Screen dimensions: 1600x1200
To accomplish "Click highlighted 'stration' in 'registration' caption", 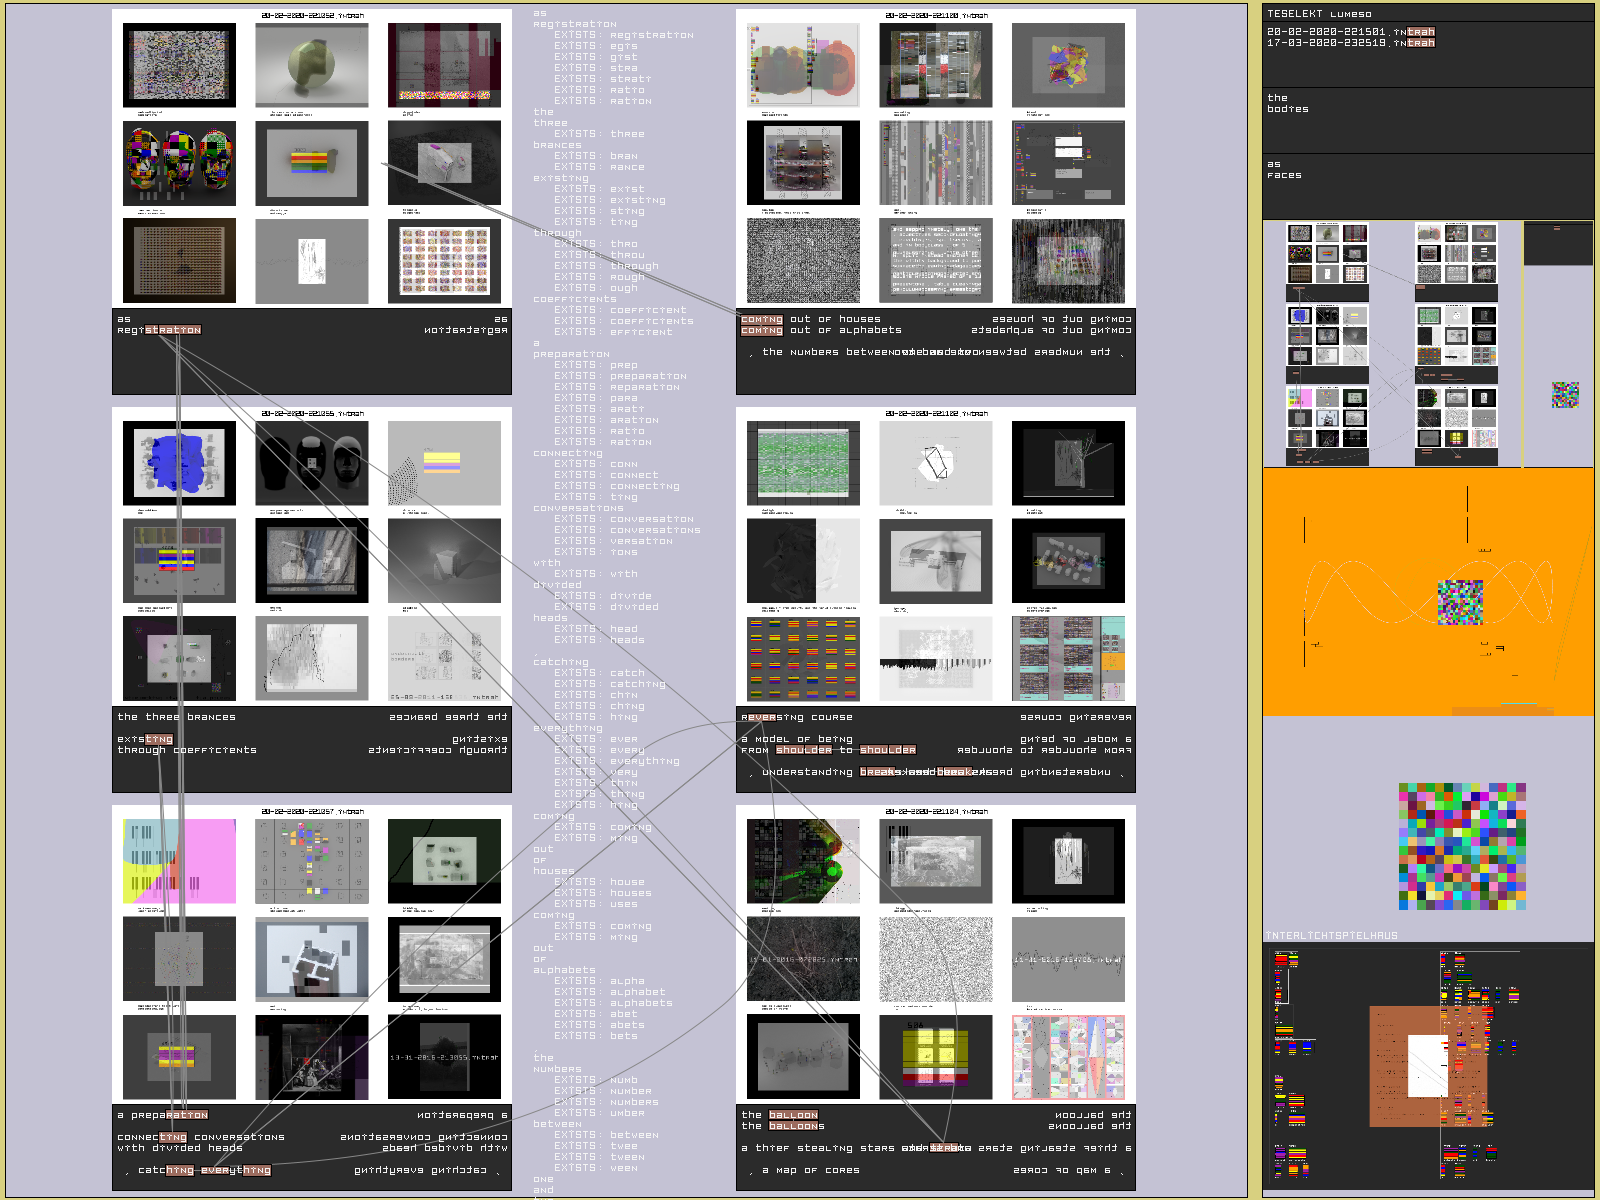I will [x=173, y=330].
